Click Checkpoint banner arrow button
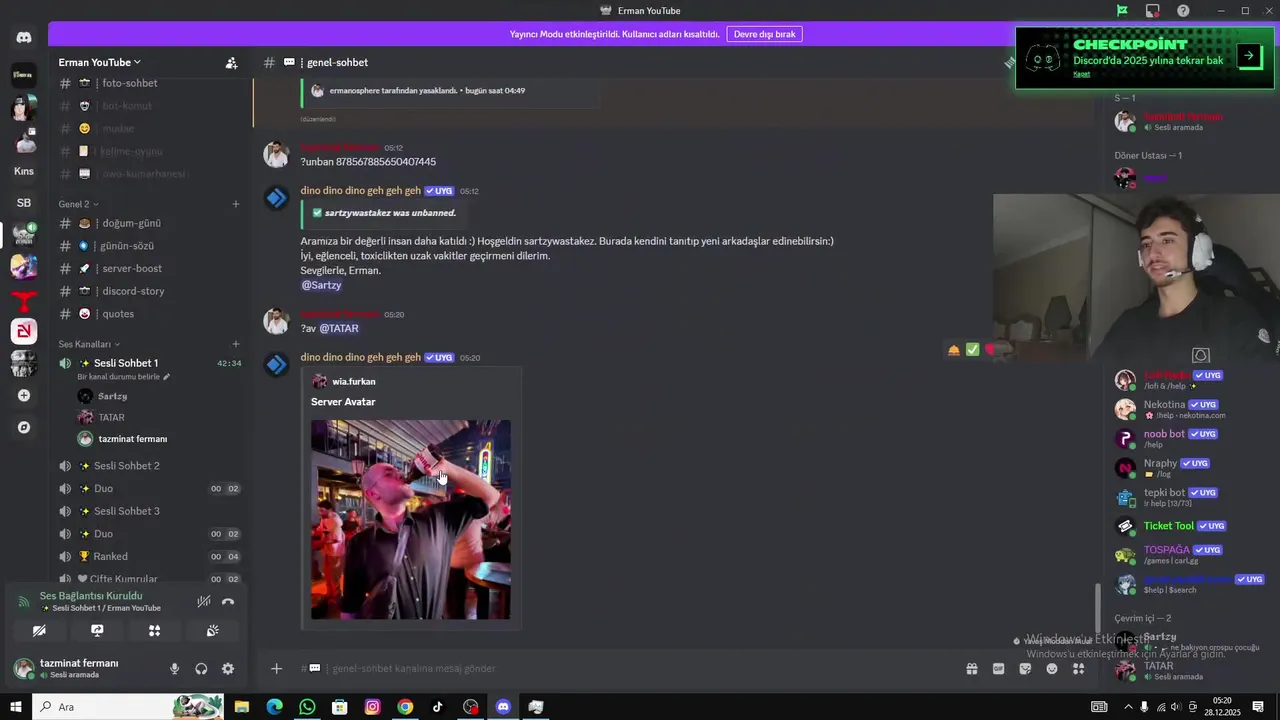The image size is (1280, 720). (1249, 56)
